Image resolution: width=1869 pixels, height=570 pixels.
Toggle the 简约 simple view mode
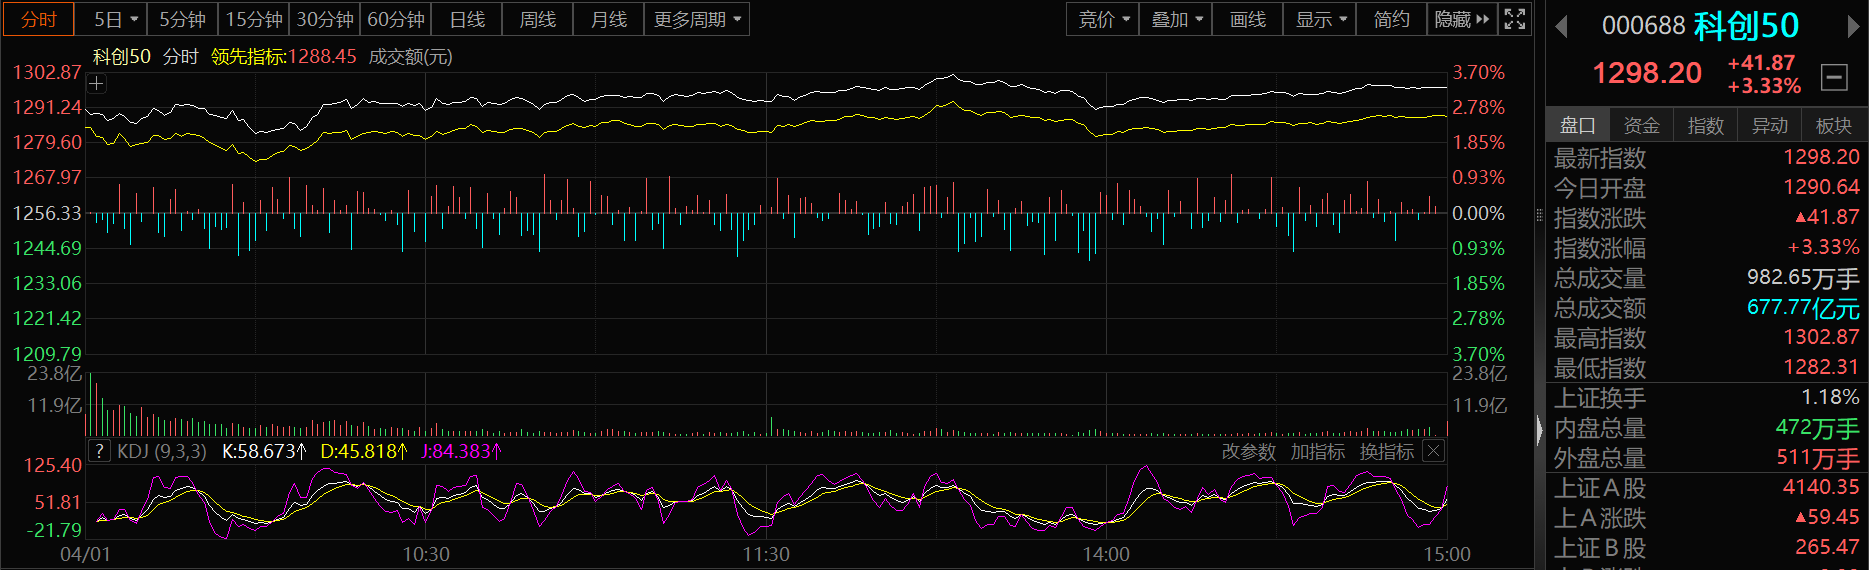(x=1391, y=19)
